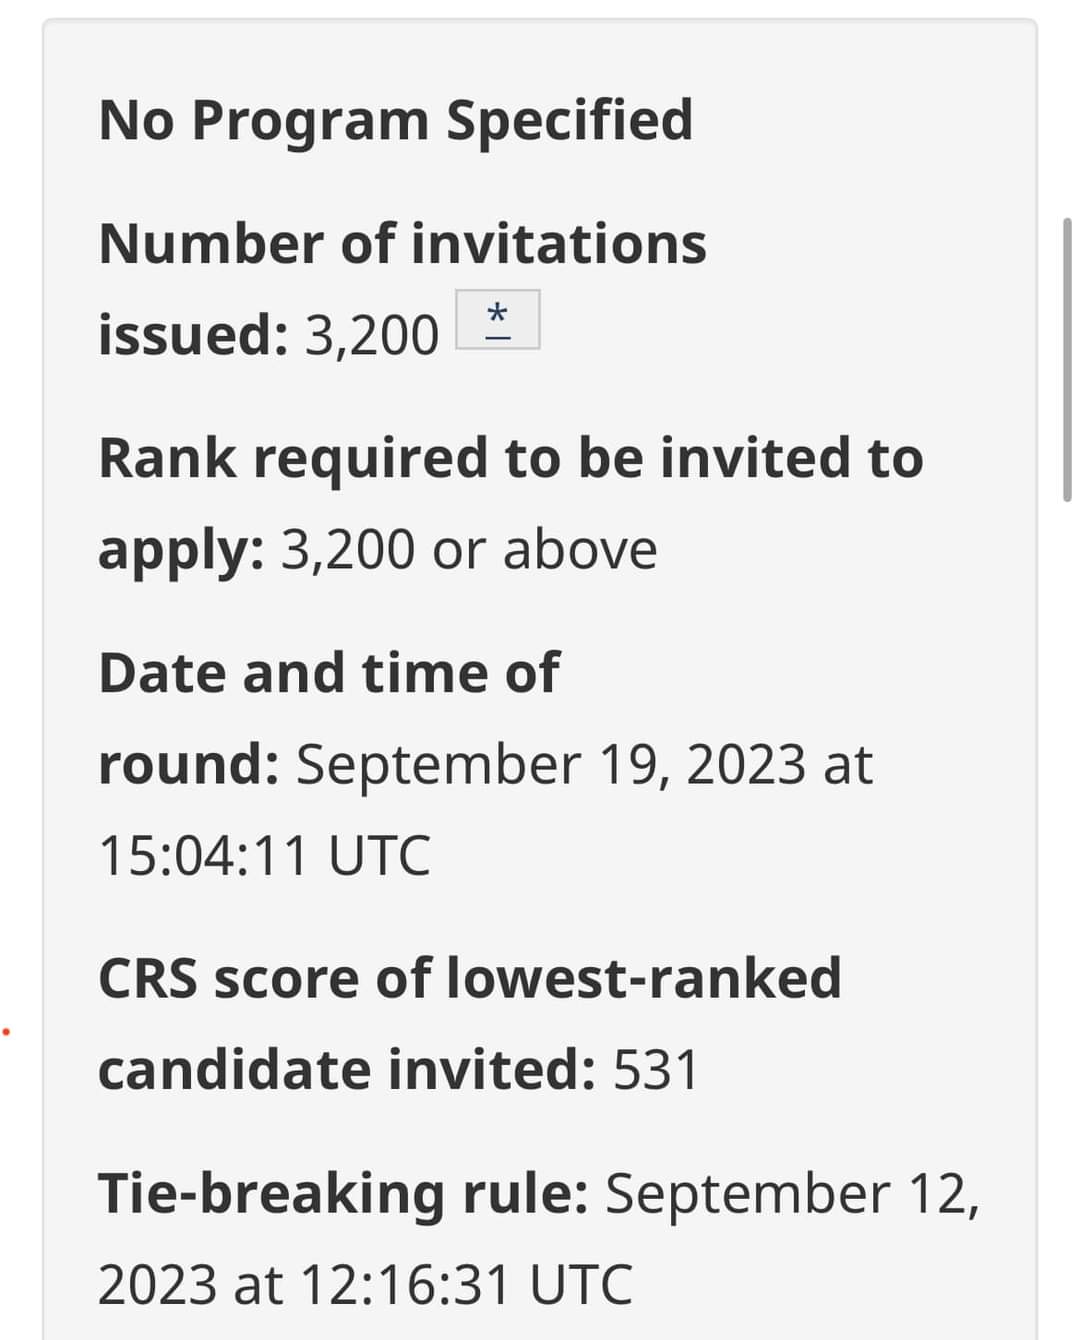
Task: Select the "September 19, 2023 at" date text
Action: coord(585,765)
